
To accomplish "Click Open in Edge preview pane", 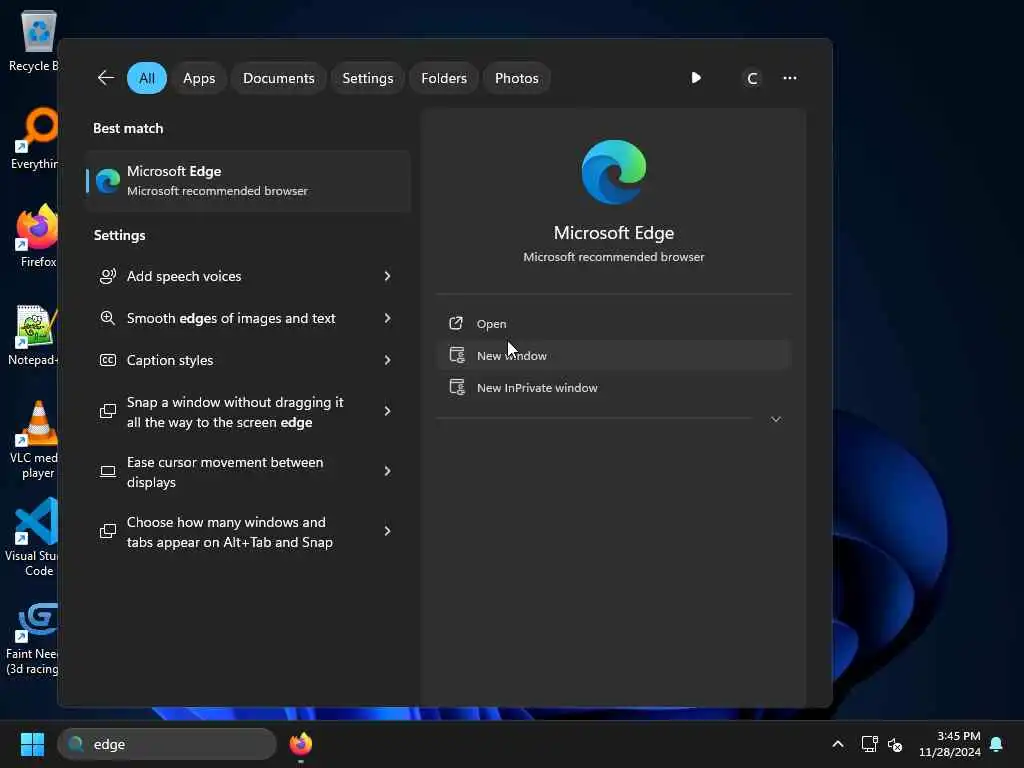I will [x=614, y=324].
